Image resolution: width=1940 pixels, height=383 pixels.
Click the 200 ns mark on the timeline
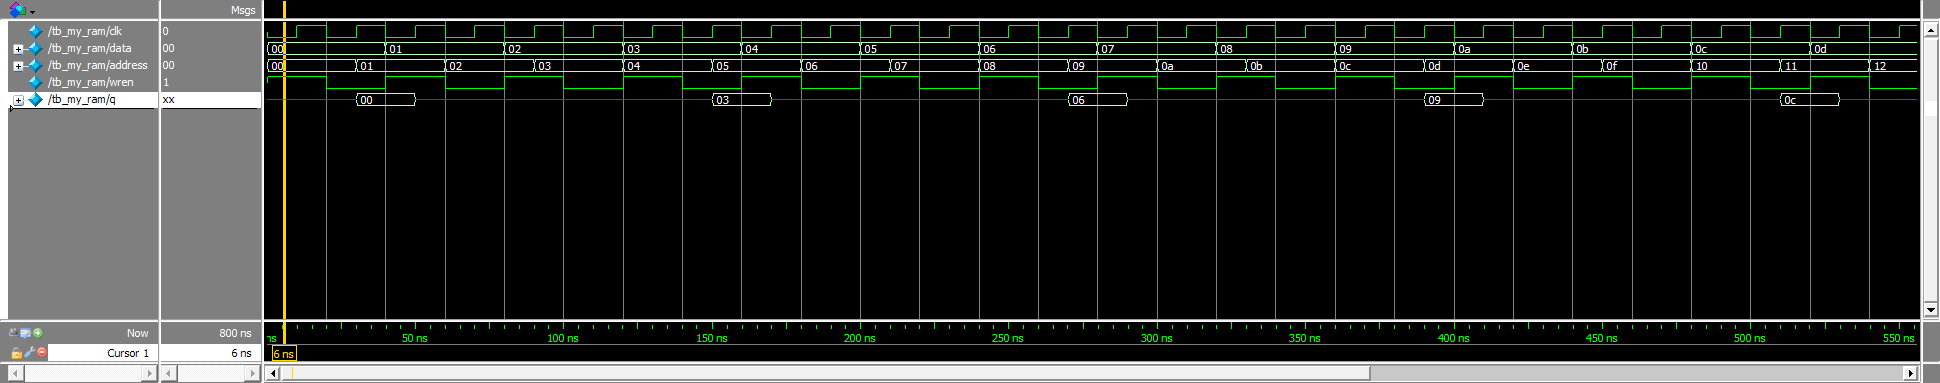pyautogui.click(x=860, y=338)
